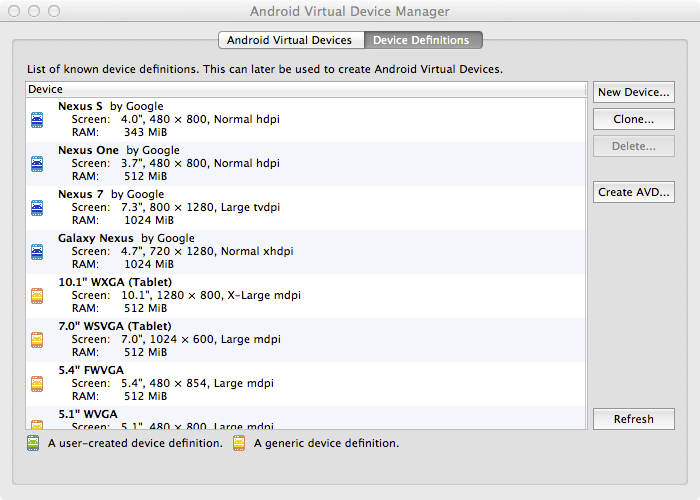Click the 5.4" FWVGA device icon

pos(37,384)
